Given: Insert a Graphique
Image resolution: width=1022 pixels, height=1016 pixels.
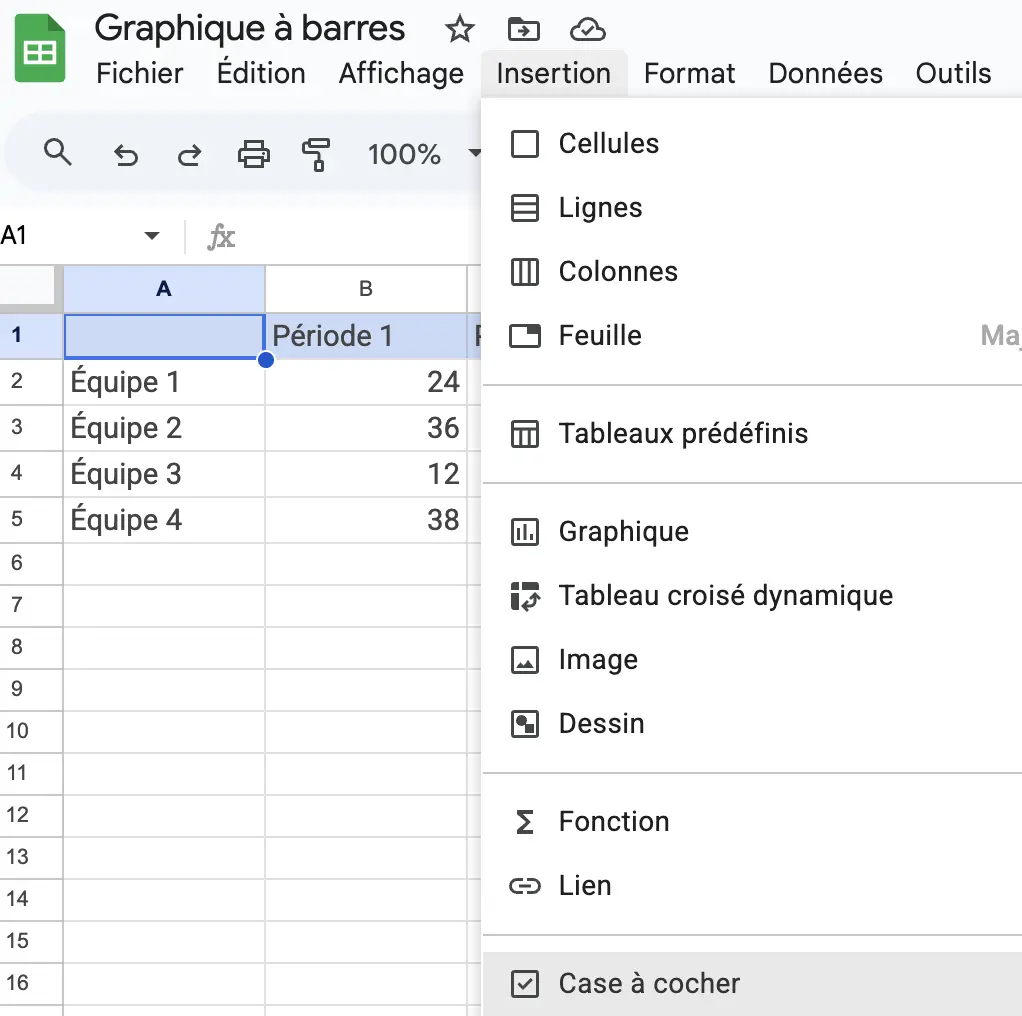Looking at the screenshot, I should [x=752, y=531].
